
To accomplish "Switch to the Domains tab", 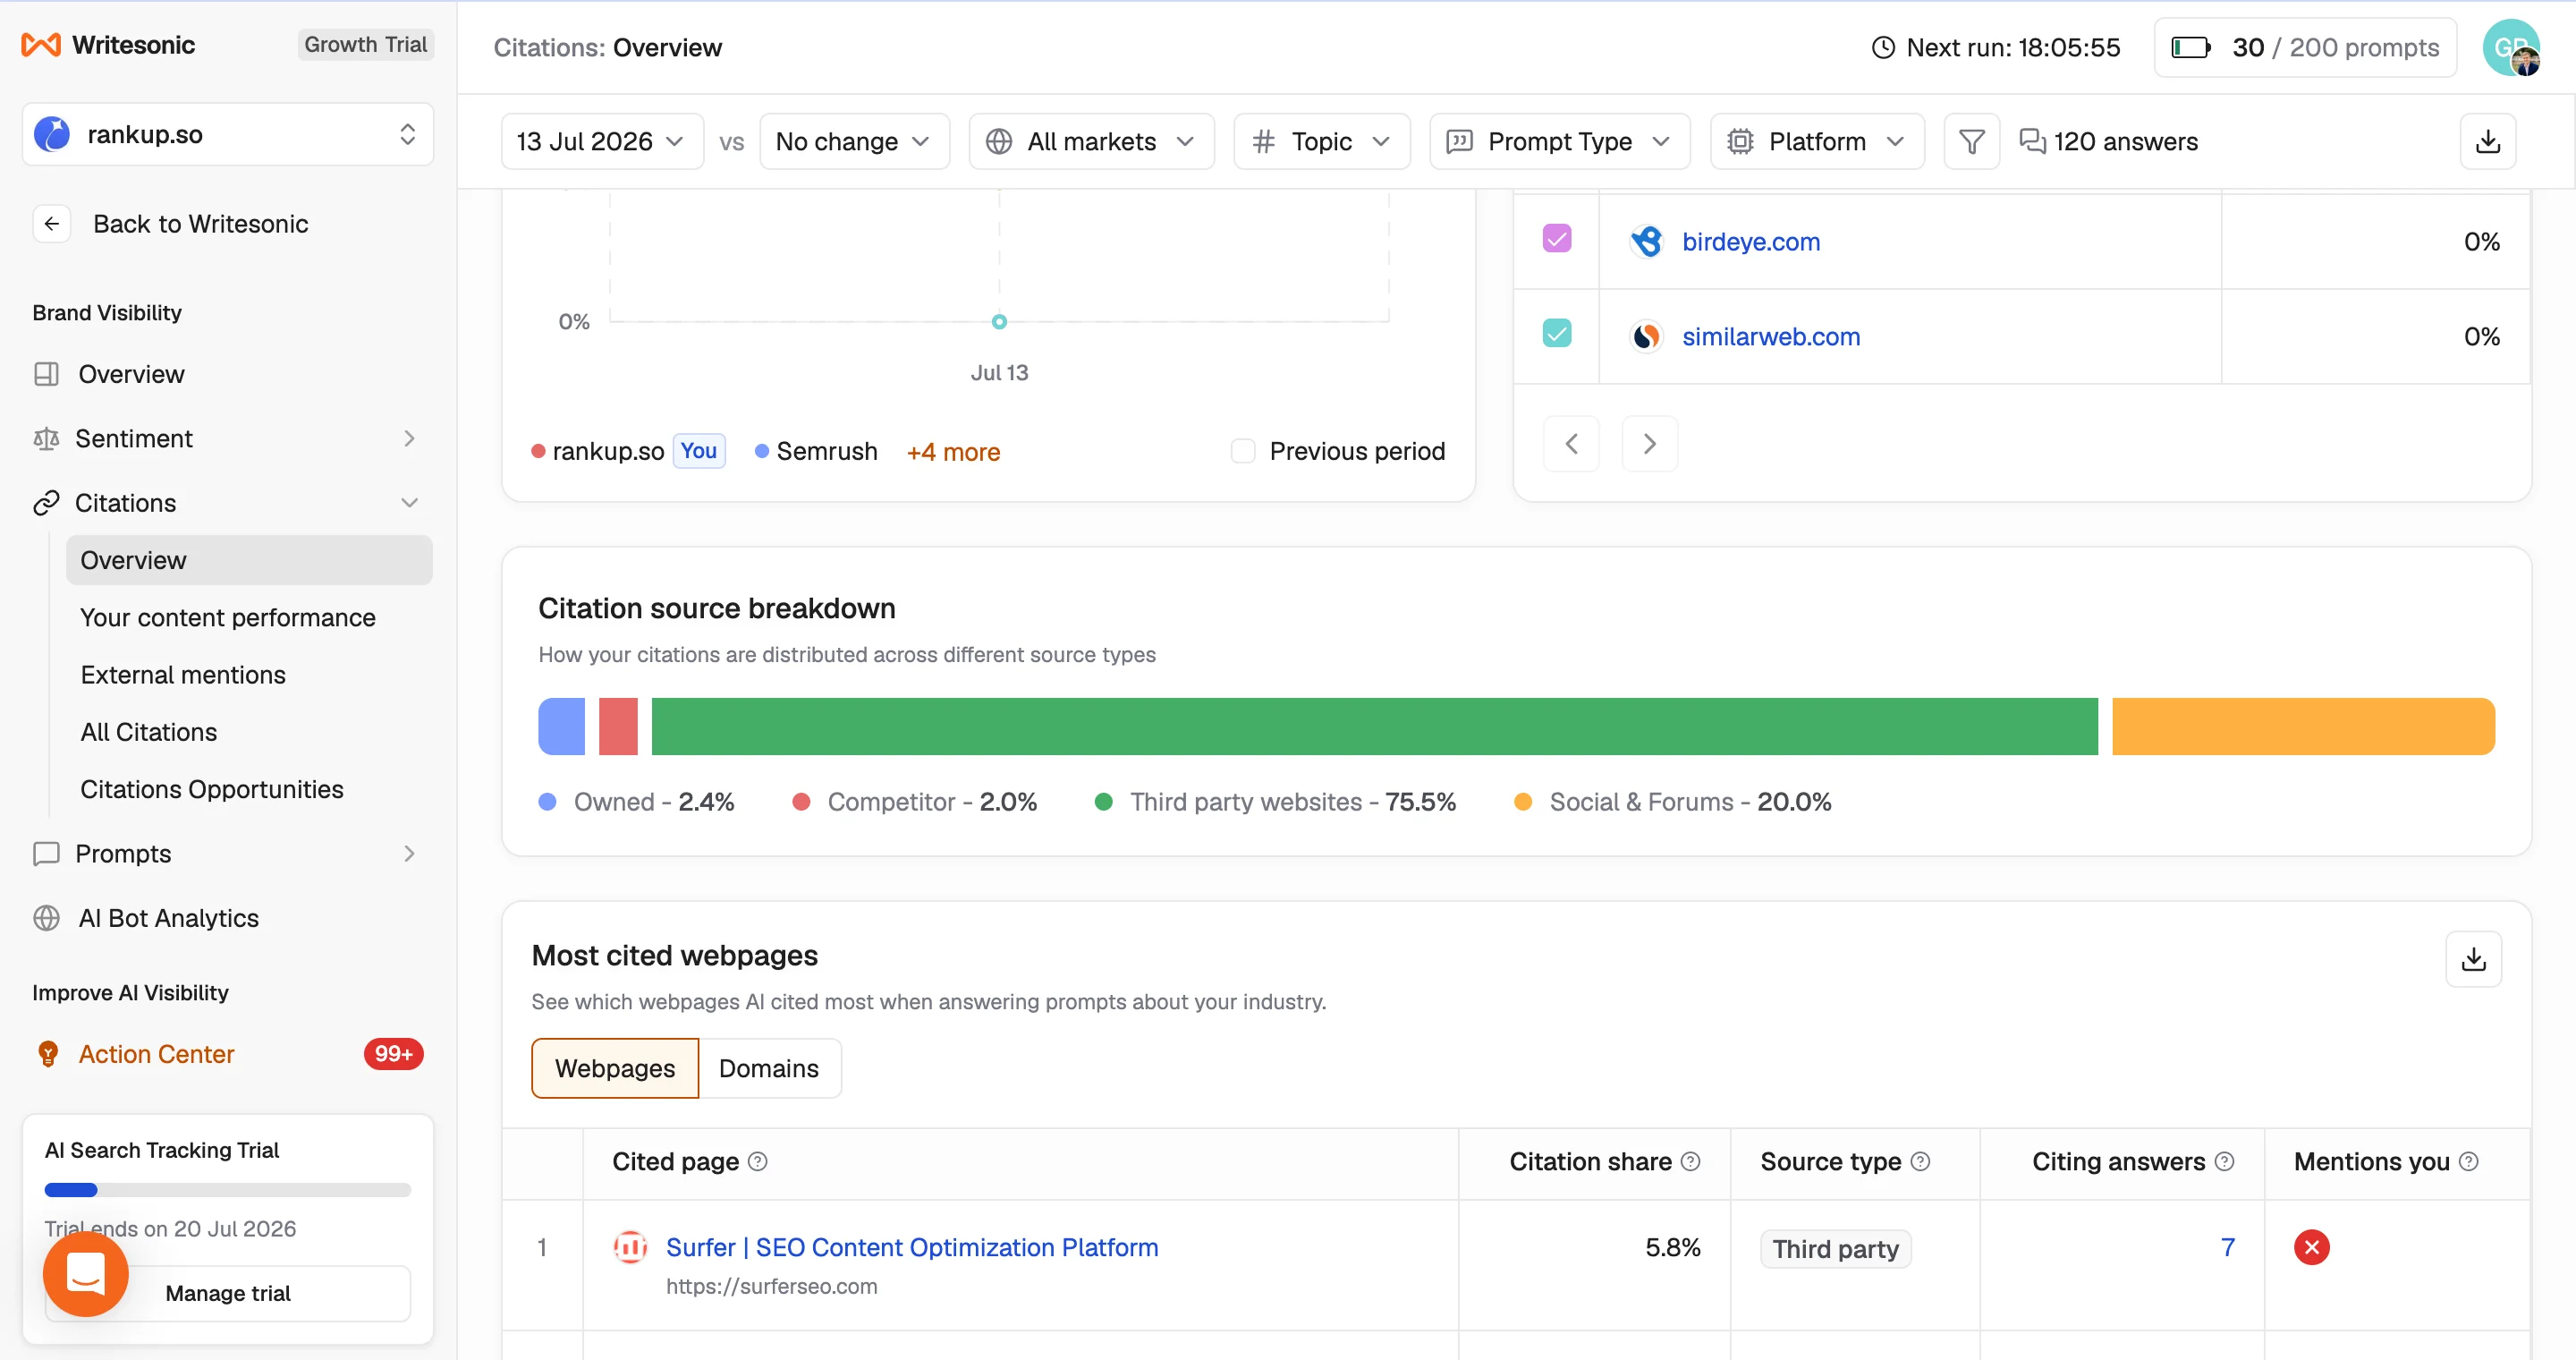I will point(769,1069).
